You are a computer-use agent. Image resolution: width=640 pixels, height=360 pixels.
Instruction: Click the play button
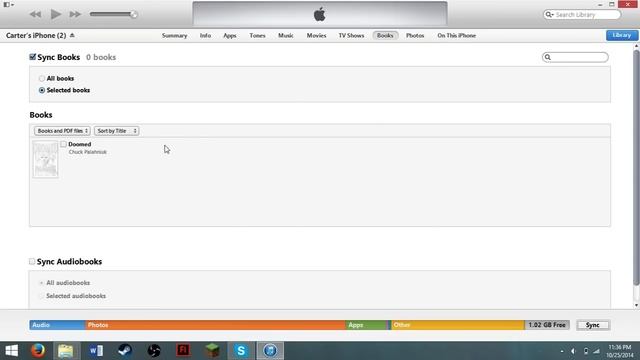56,14
